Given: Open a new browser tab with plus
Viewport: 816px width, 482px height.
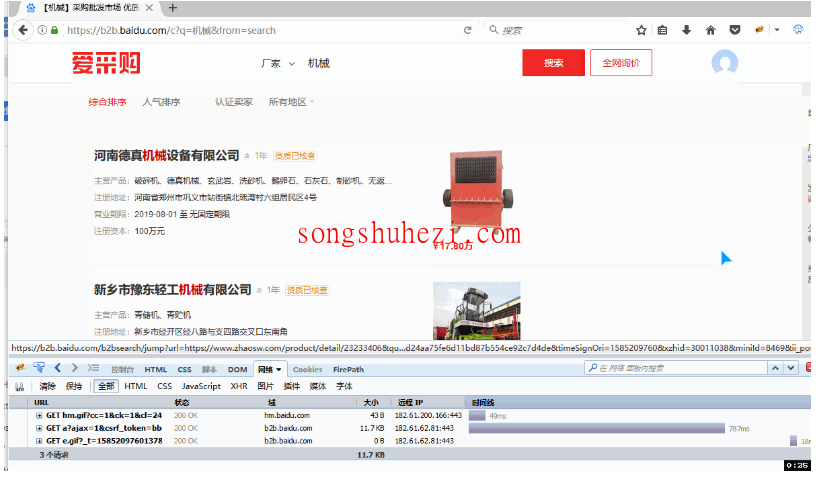Looking at the screenshot, I should (x=173, y=8).
